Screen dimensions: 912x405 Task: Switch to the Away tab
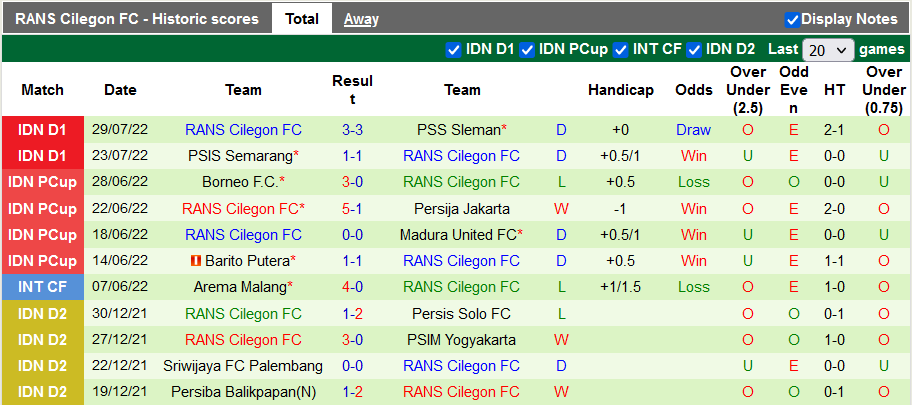[361, 19]
